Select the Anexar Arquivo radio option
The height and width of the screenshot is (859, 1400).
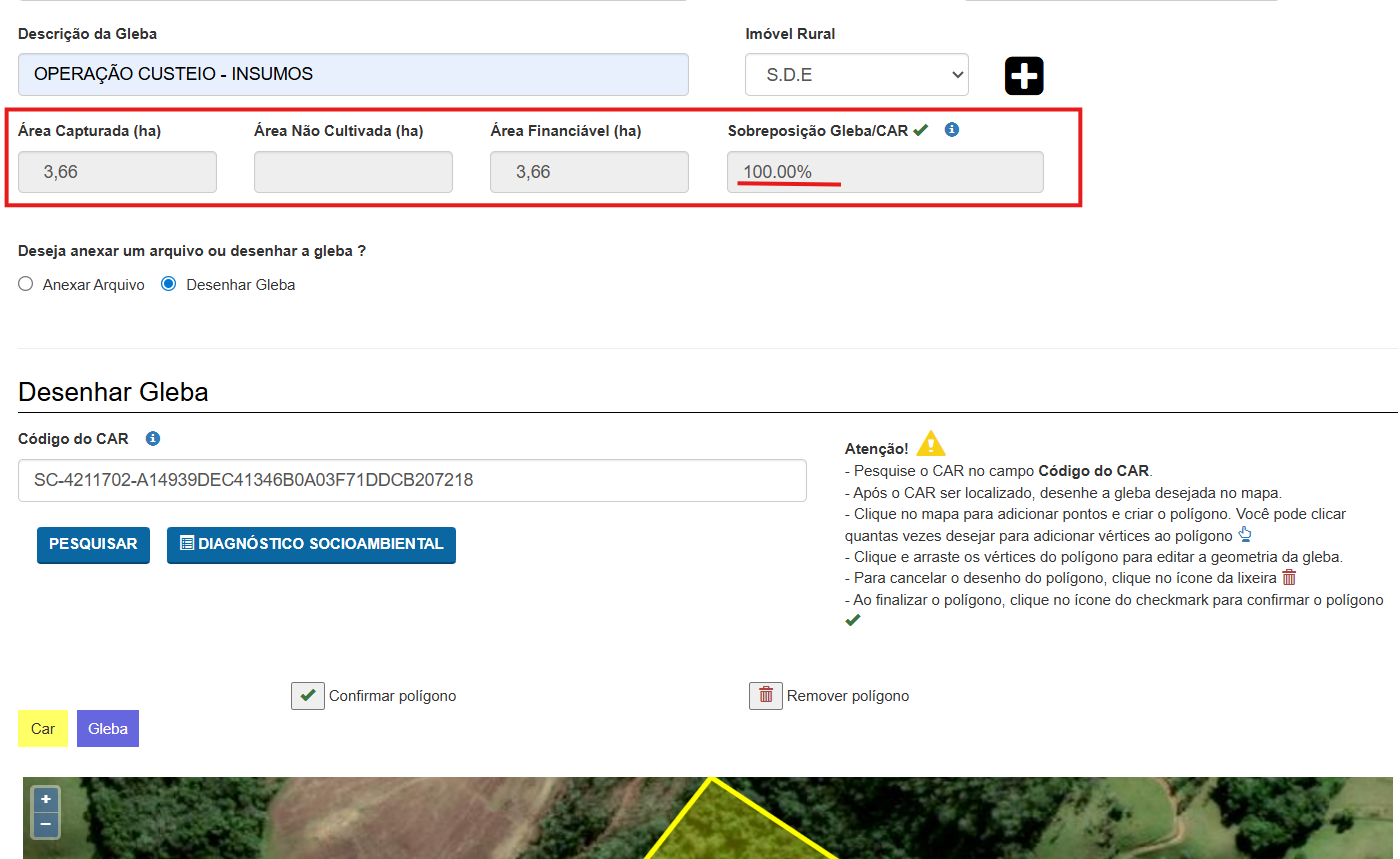pyautogui.click(x=26, y=285)
